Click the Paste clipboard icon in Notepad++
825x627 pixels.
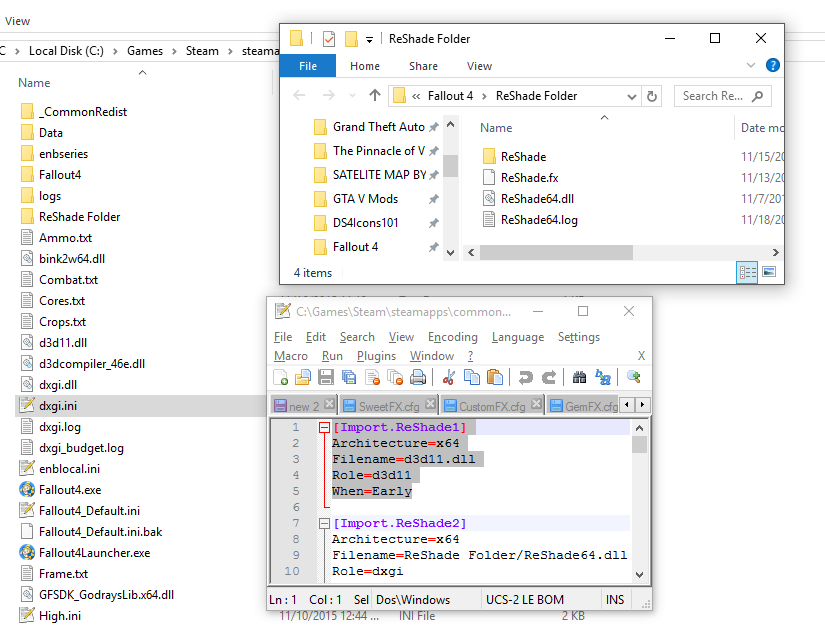coord(495,377)
